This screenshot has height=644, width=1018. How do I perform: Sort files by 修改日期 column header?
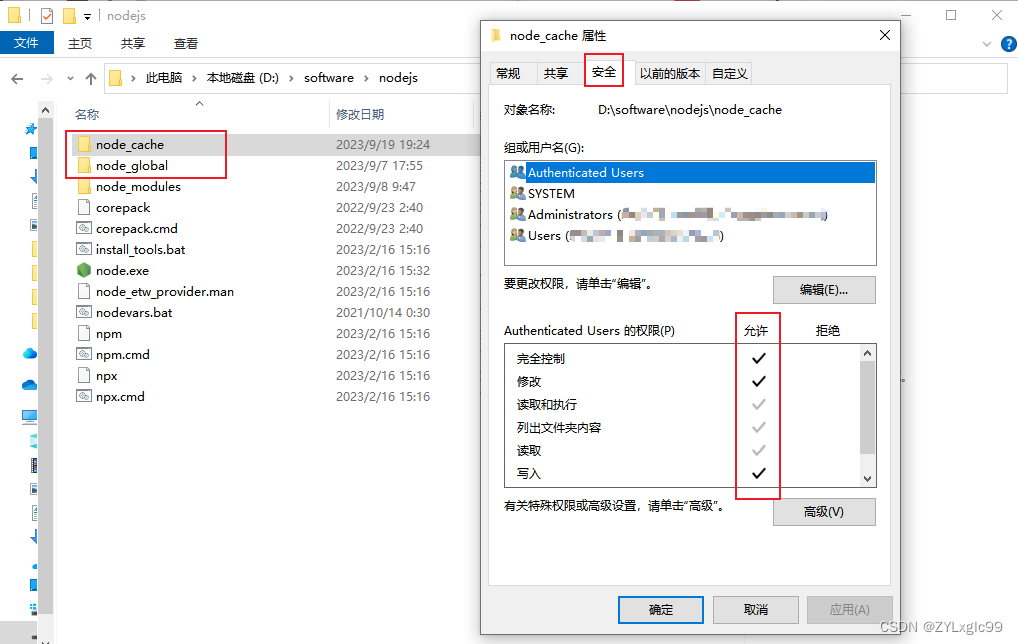(x=360, y=115)
